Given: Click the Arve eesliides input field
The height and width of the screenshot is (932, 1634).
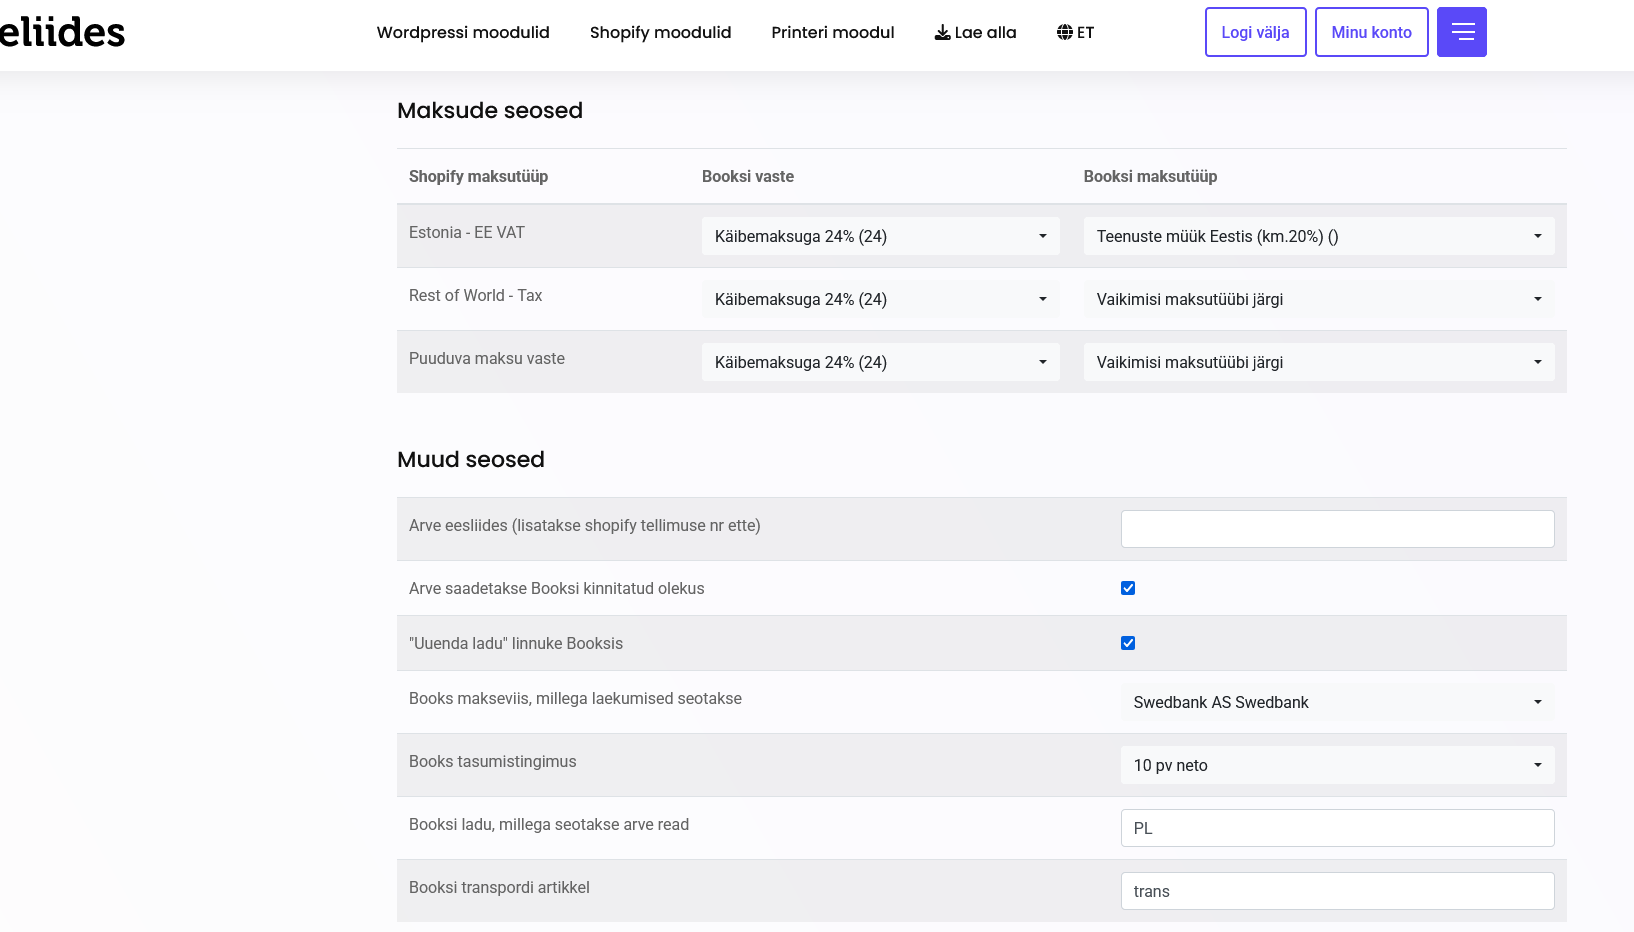Looking at the screenshot, I should coord(1337,529).
